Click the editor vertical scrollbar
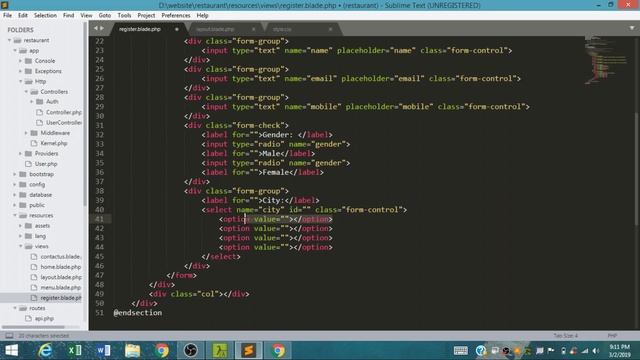Image resolution: width=640 pixels, height=360 pixels. [x=636, y=169]
